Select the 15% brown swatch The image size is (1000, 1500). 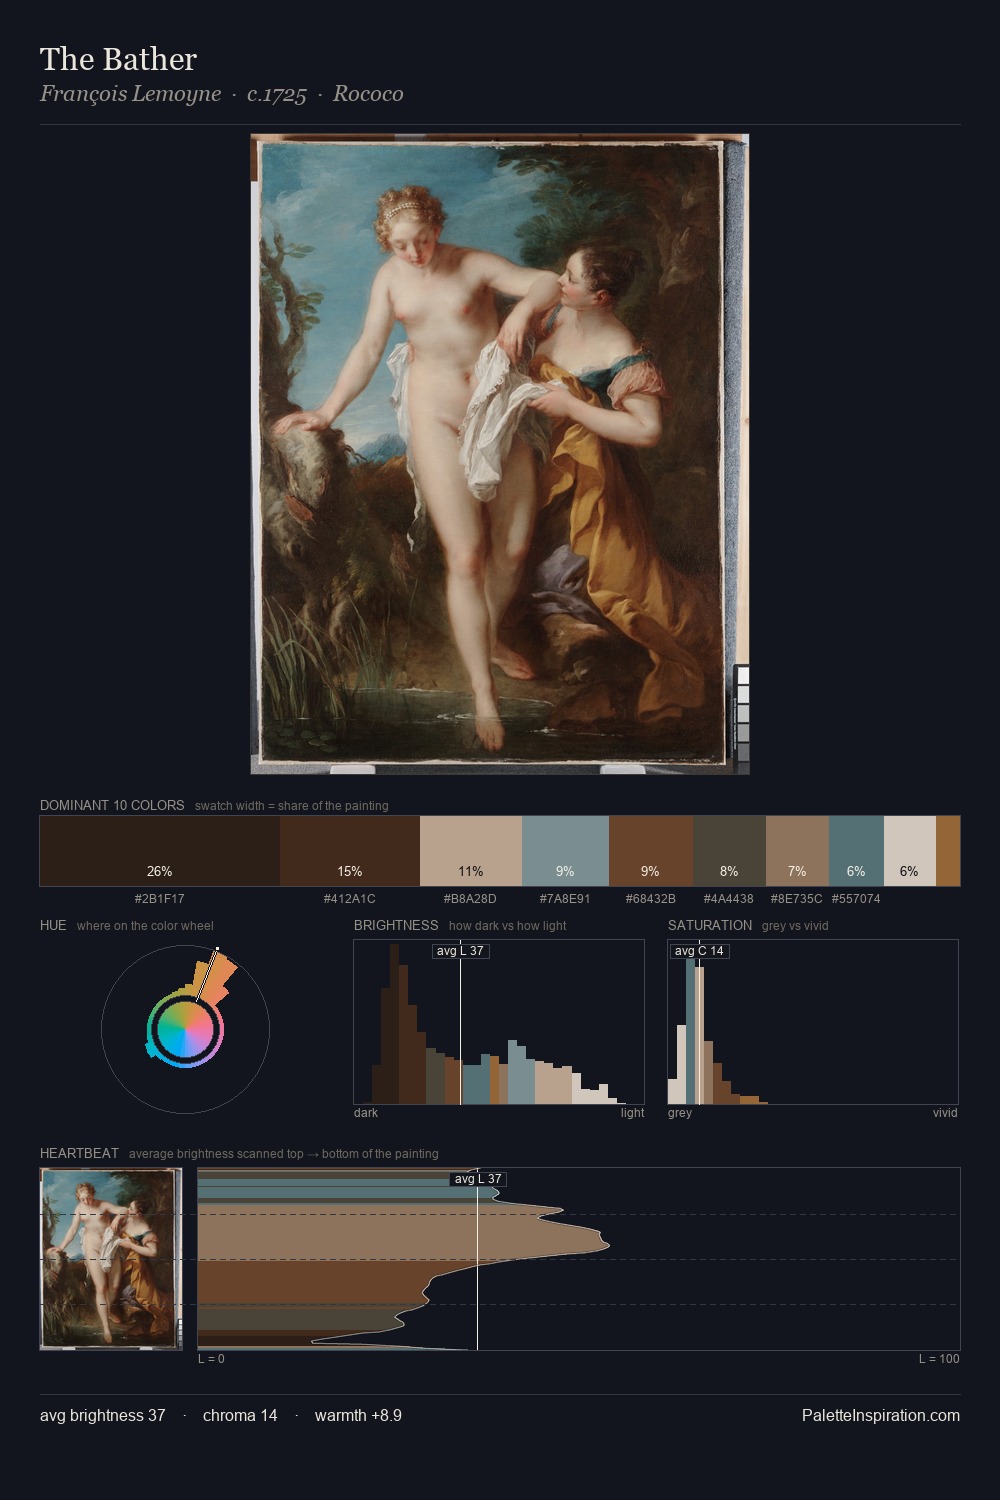pos(350,851)
